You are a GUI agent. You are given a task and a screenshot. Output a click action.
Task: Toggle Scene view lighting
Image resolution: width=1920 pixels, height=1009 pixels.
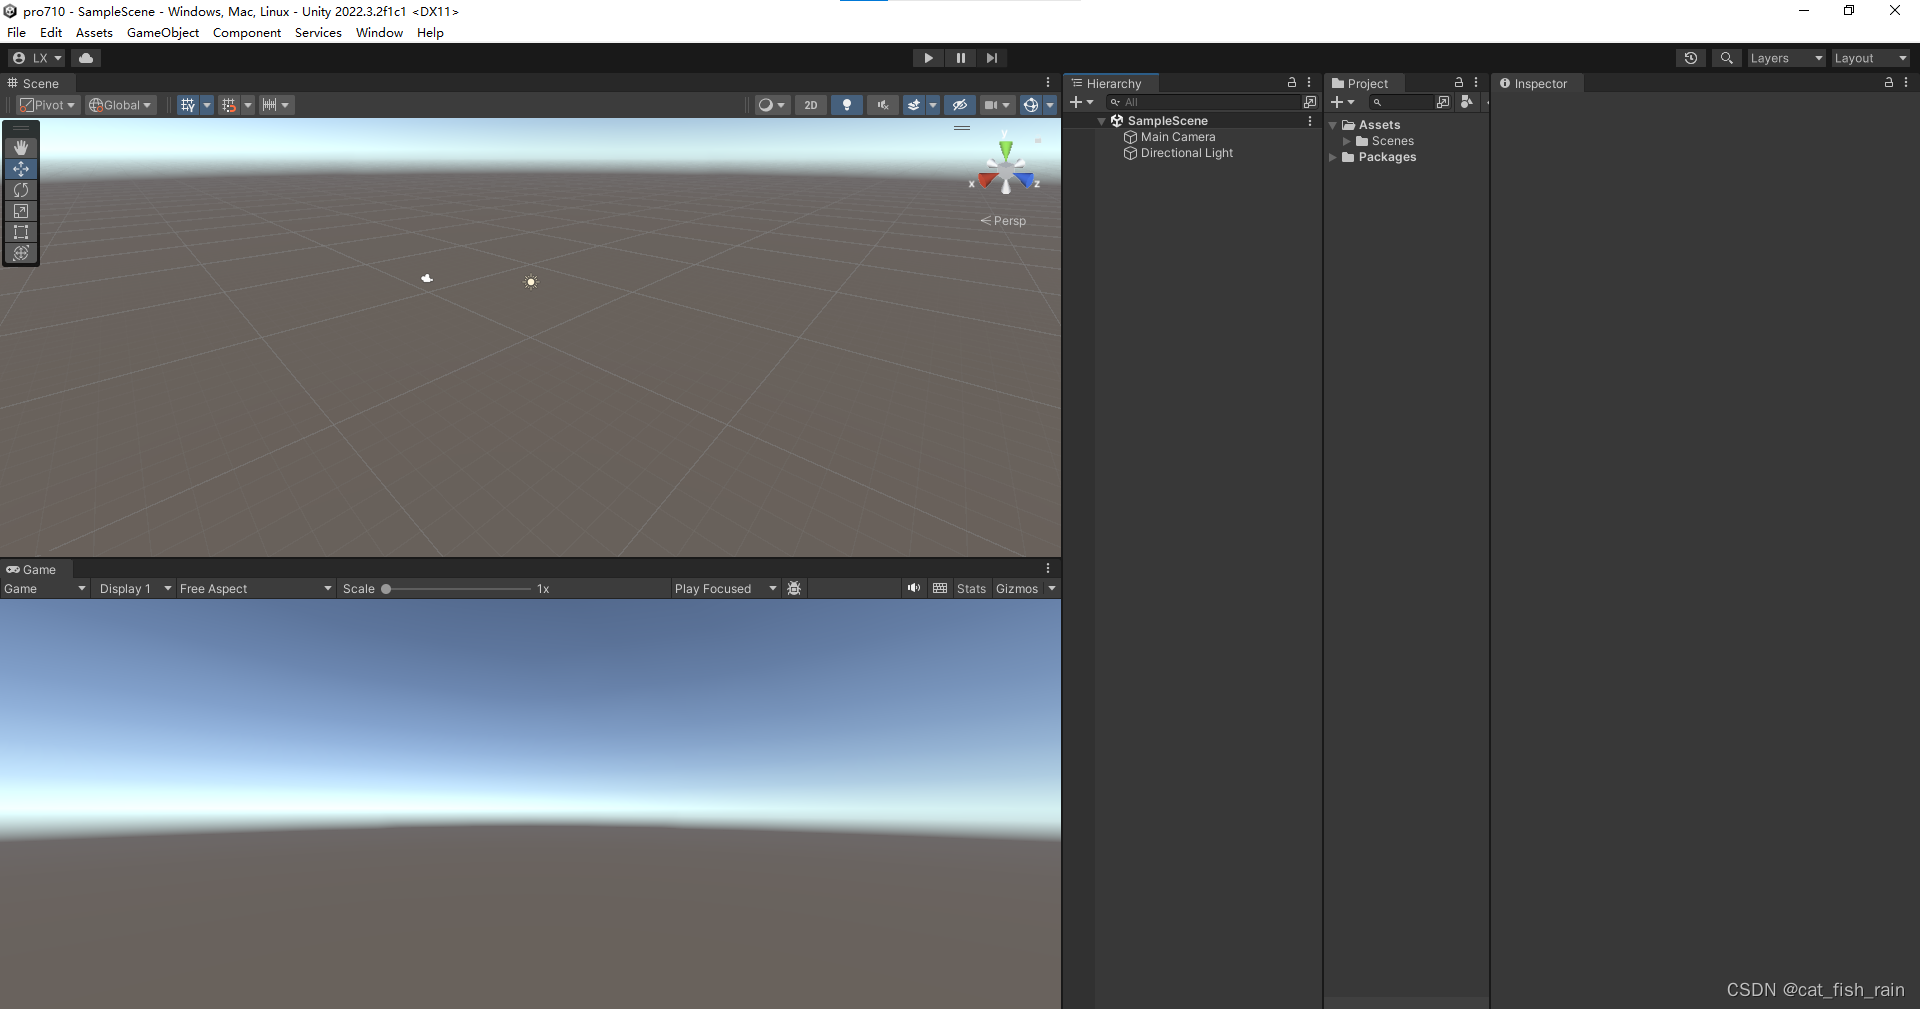[x=846, y=104]
